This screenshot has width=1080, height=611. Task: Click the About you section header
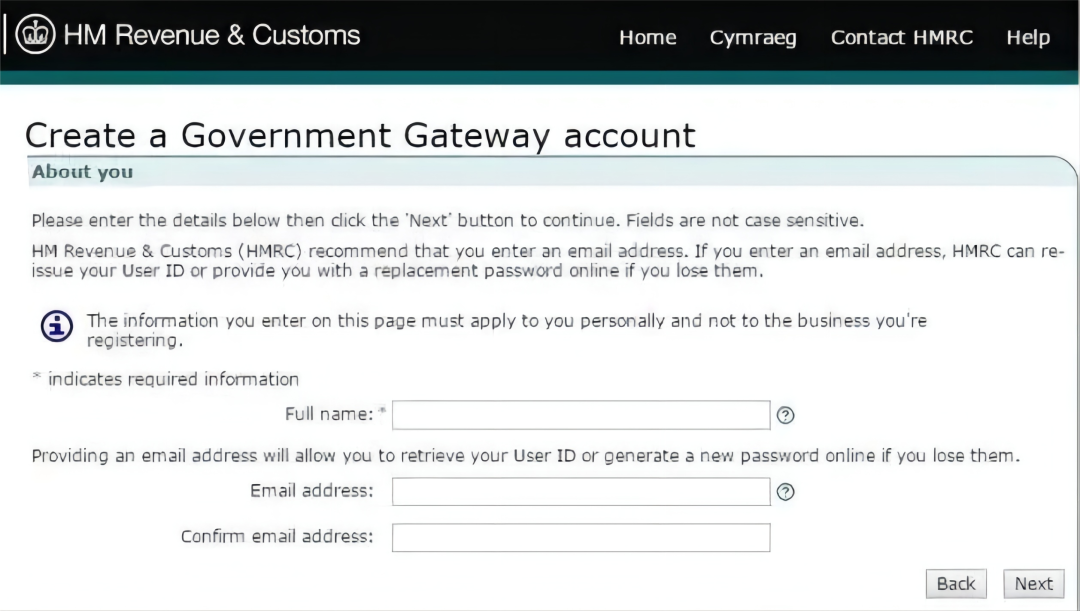tap(82, 172)
